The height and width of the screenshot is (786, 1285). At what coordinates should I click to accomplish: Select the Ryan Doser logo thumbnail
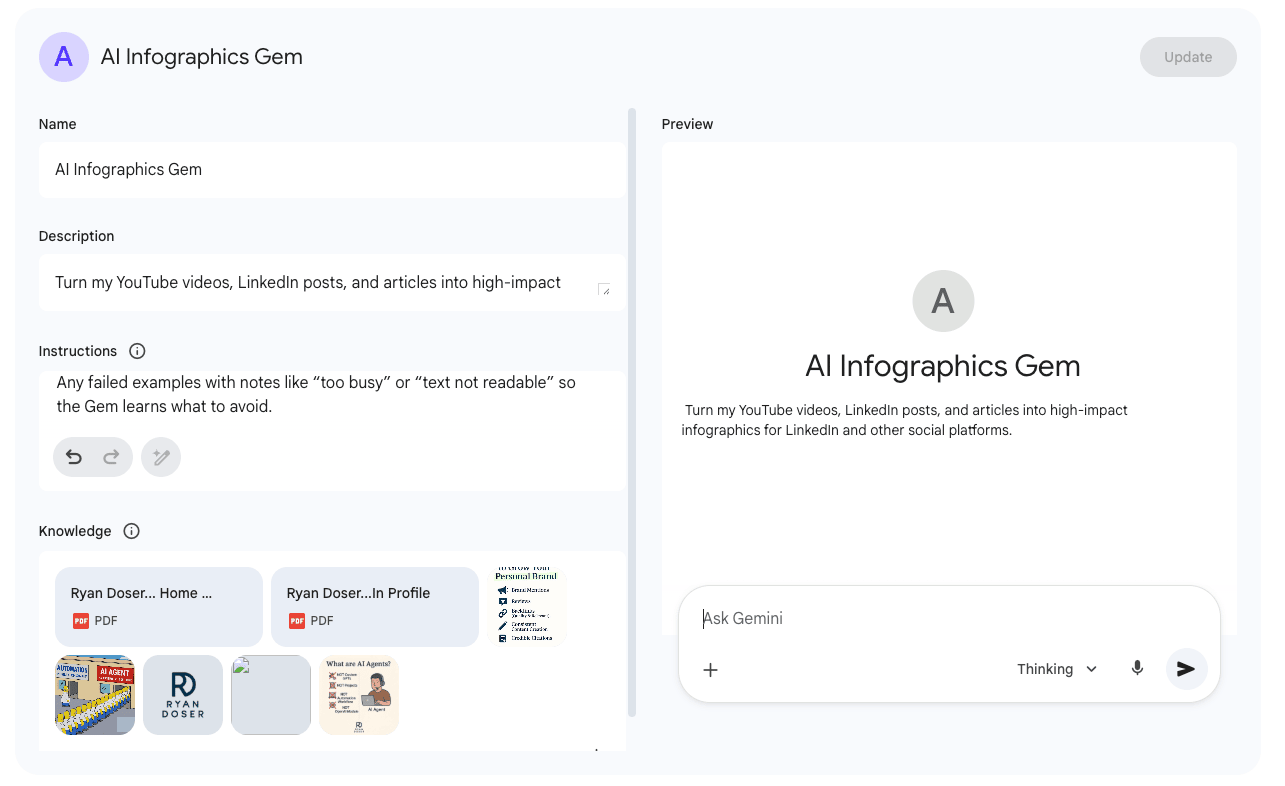(183, 695)
